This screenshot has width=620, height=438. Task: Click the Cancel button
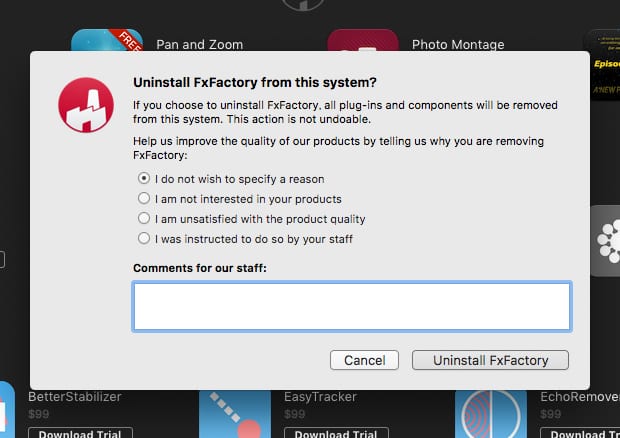pyautogui.click(x=364, y=360)
